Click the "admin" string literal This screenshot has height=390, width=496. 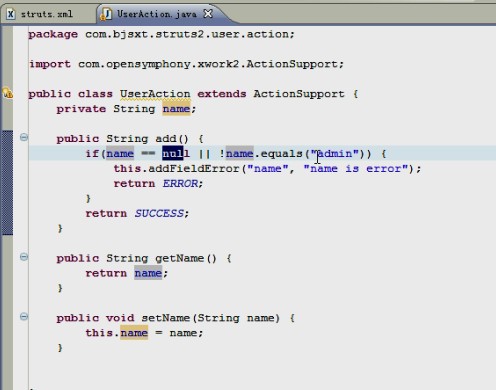click(335, 154)
